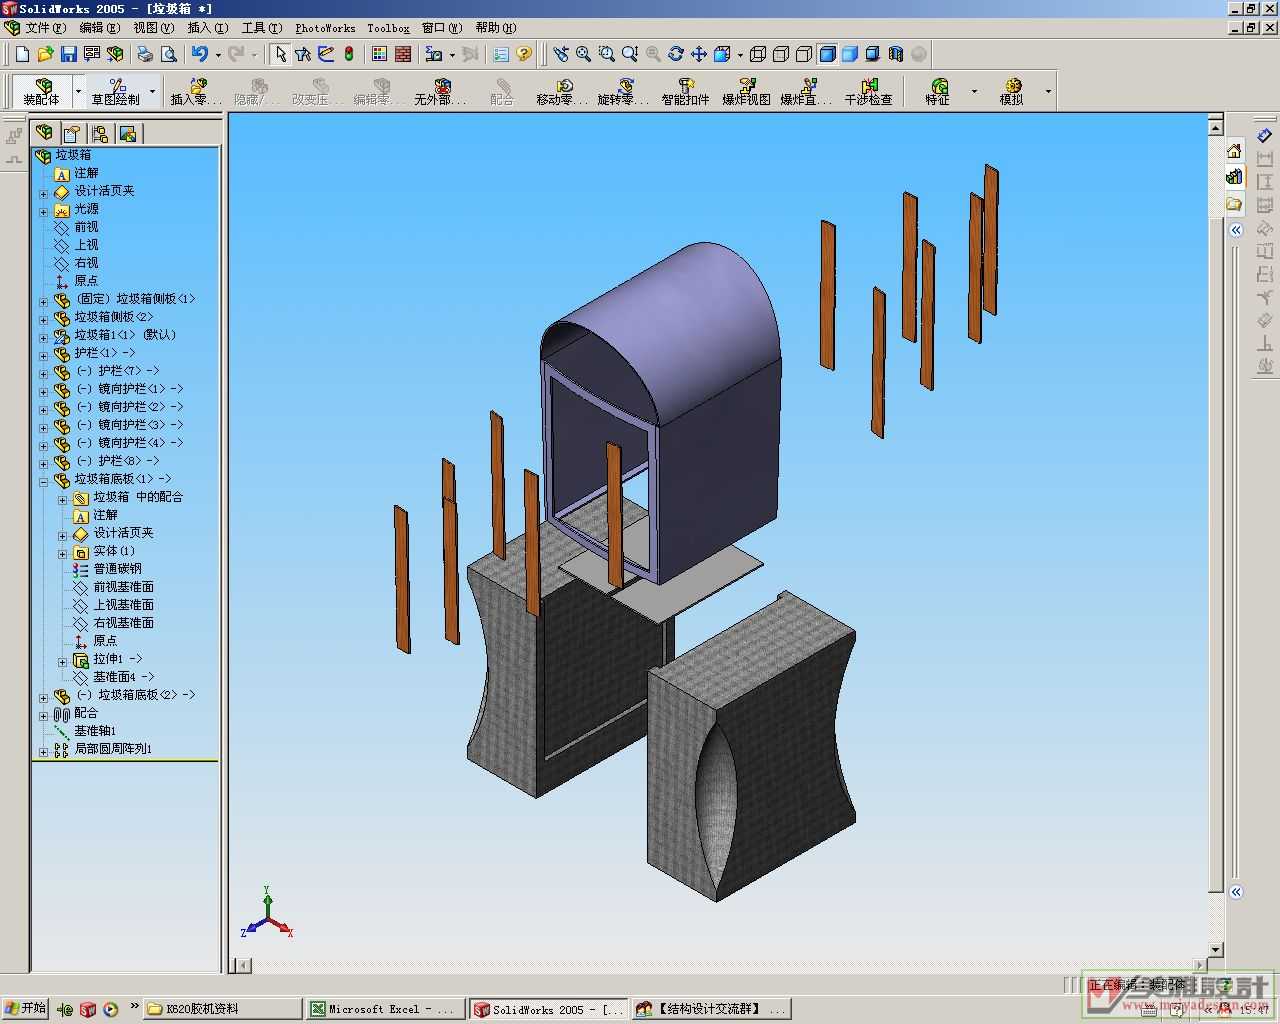Click the Windows 开始 Start button
This screenshot has height=1024, width=1280.
tap(25, 1008)
